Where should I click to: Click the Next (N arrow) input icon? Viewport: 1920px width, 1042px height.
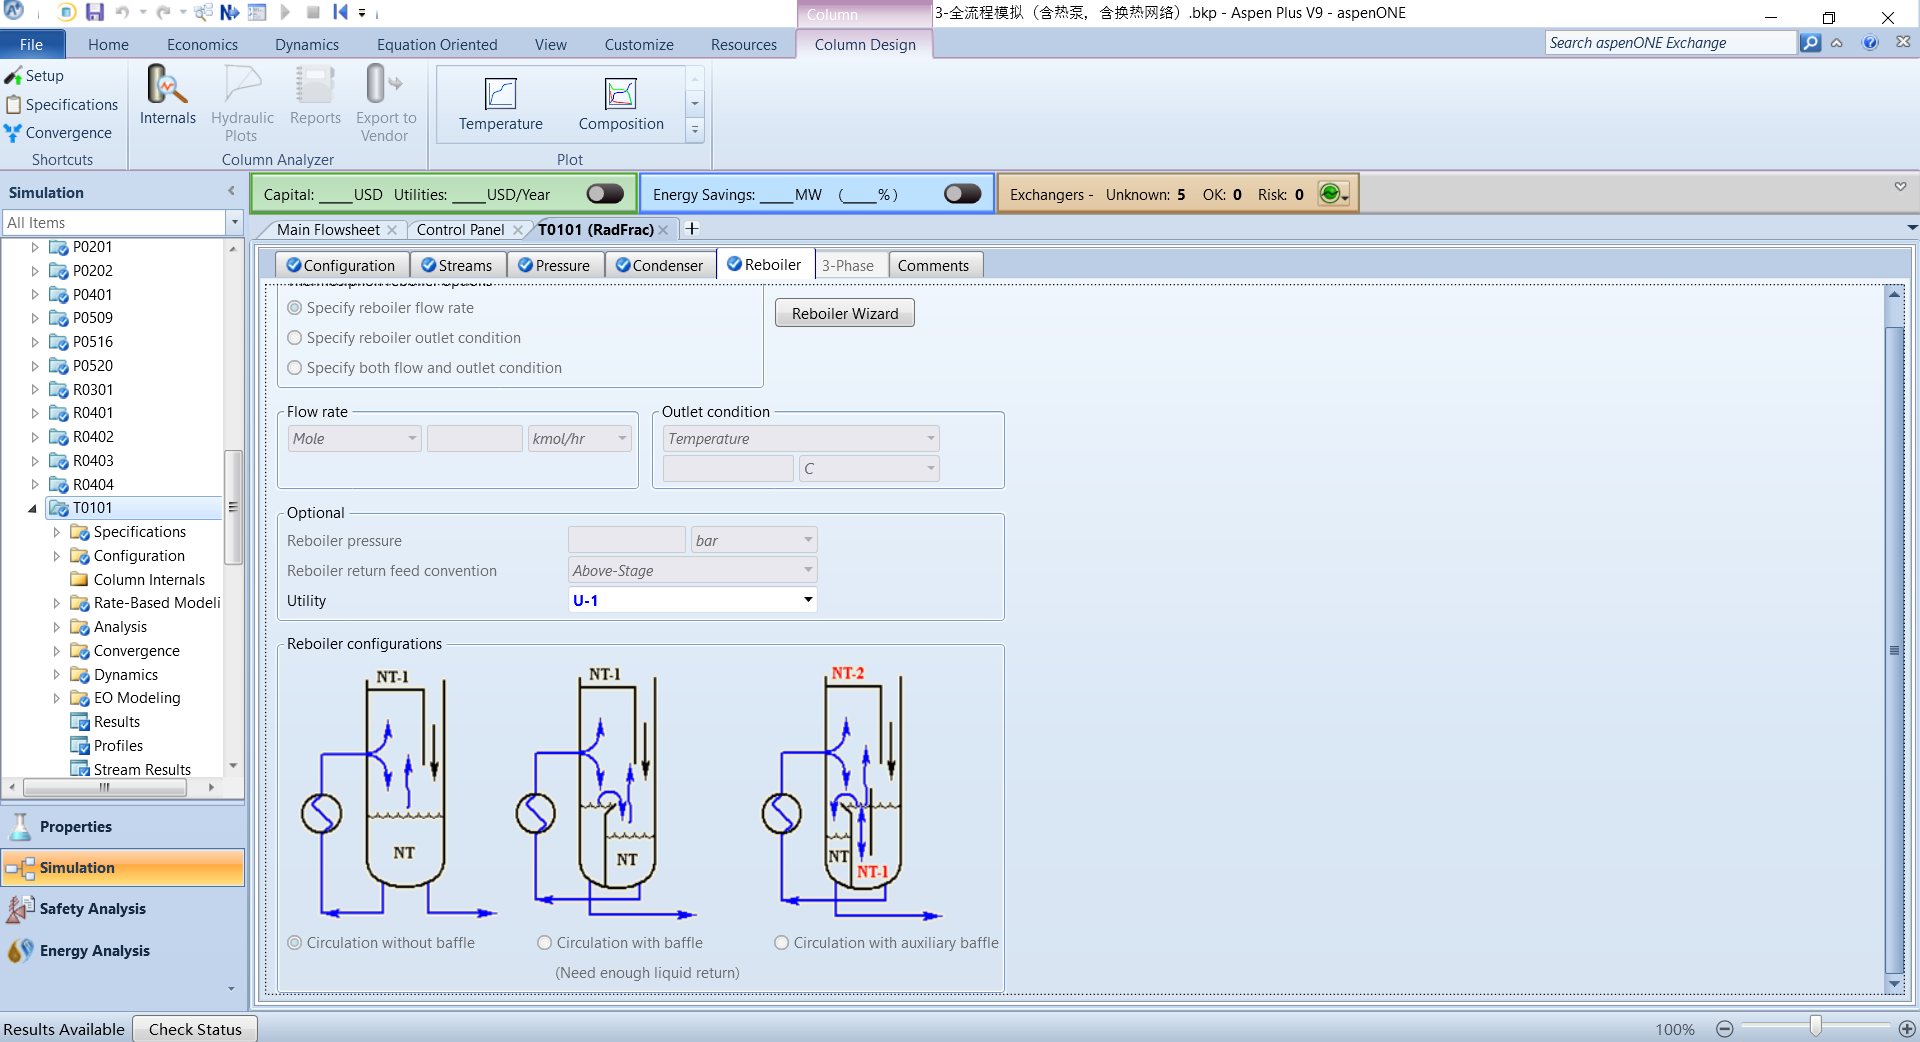(230, 13)
